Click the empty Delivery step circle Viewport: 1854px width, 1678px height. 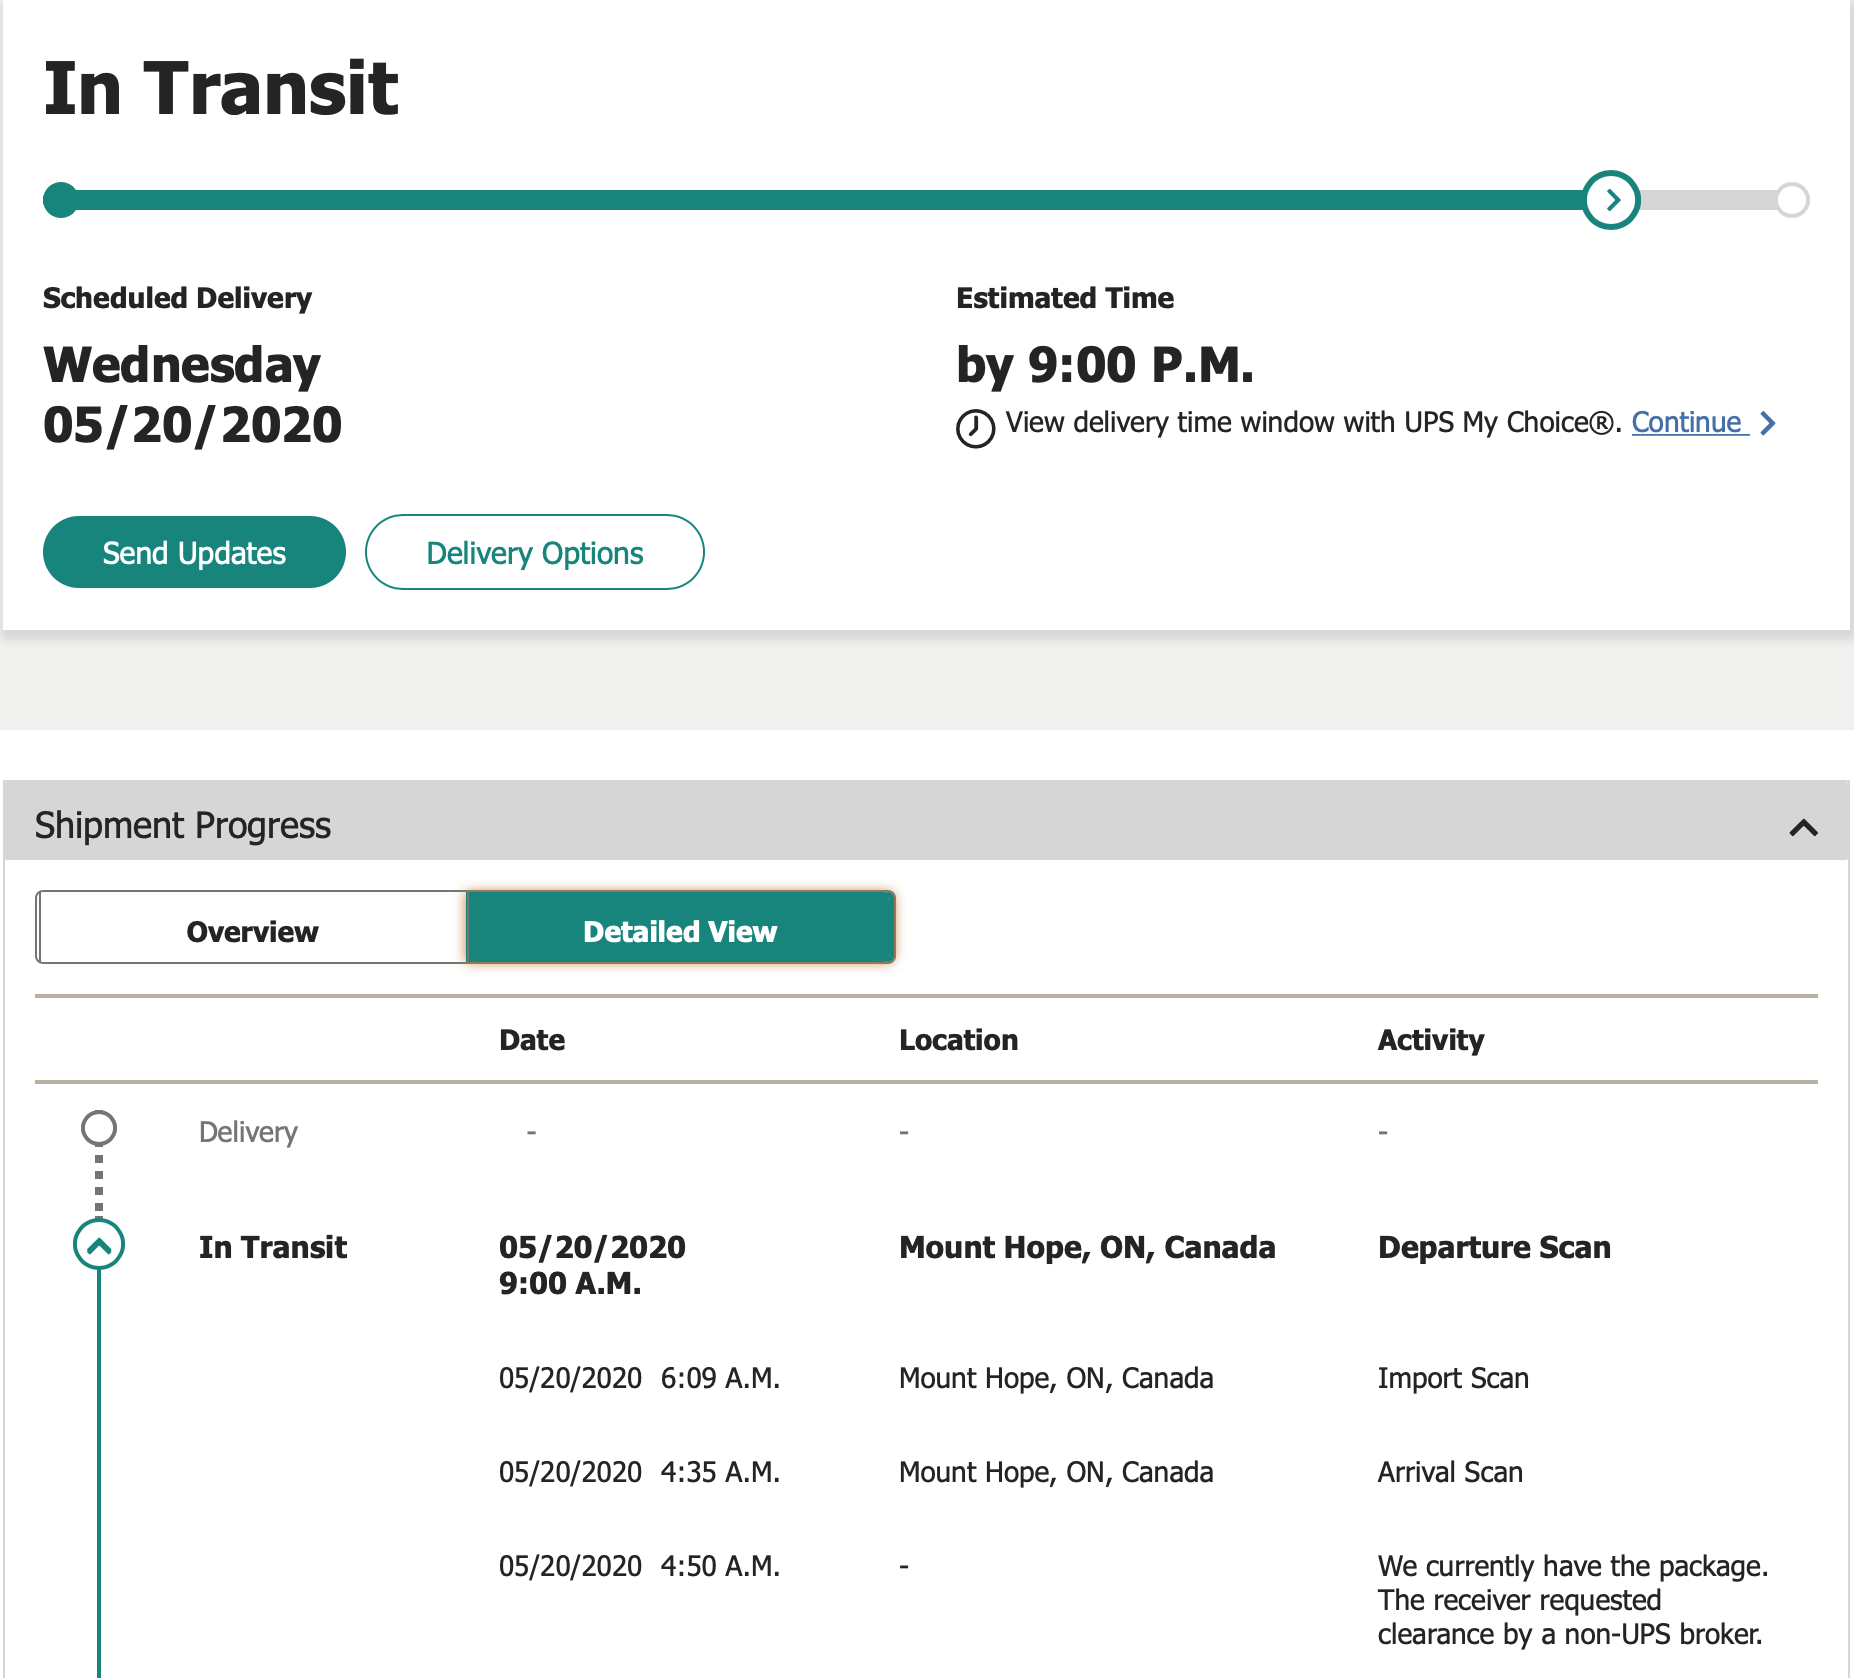tap(99, 1128)
